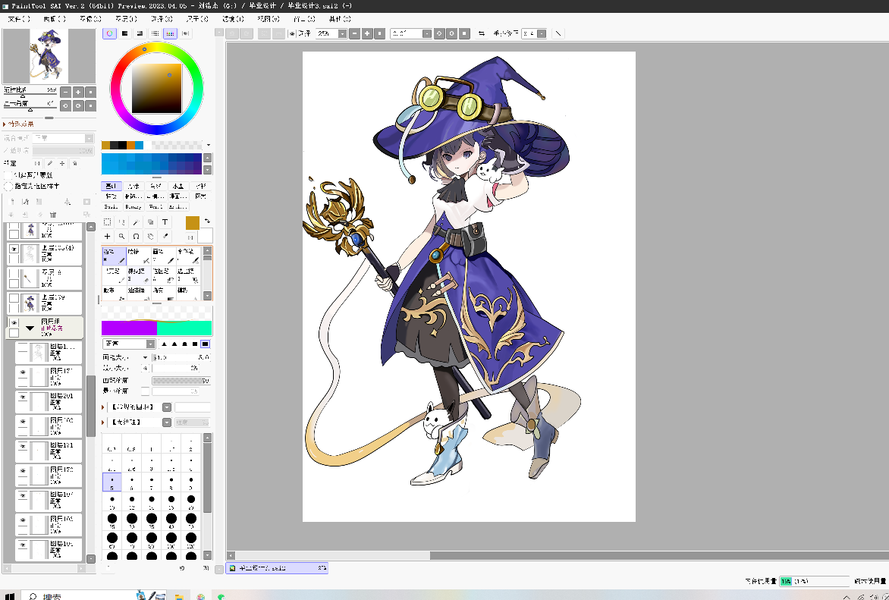This screenshot has height=600, width=889.
Task: Select the rectangular selection tool
Action: point(107,222)
